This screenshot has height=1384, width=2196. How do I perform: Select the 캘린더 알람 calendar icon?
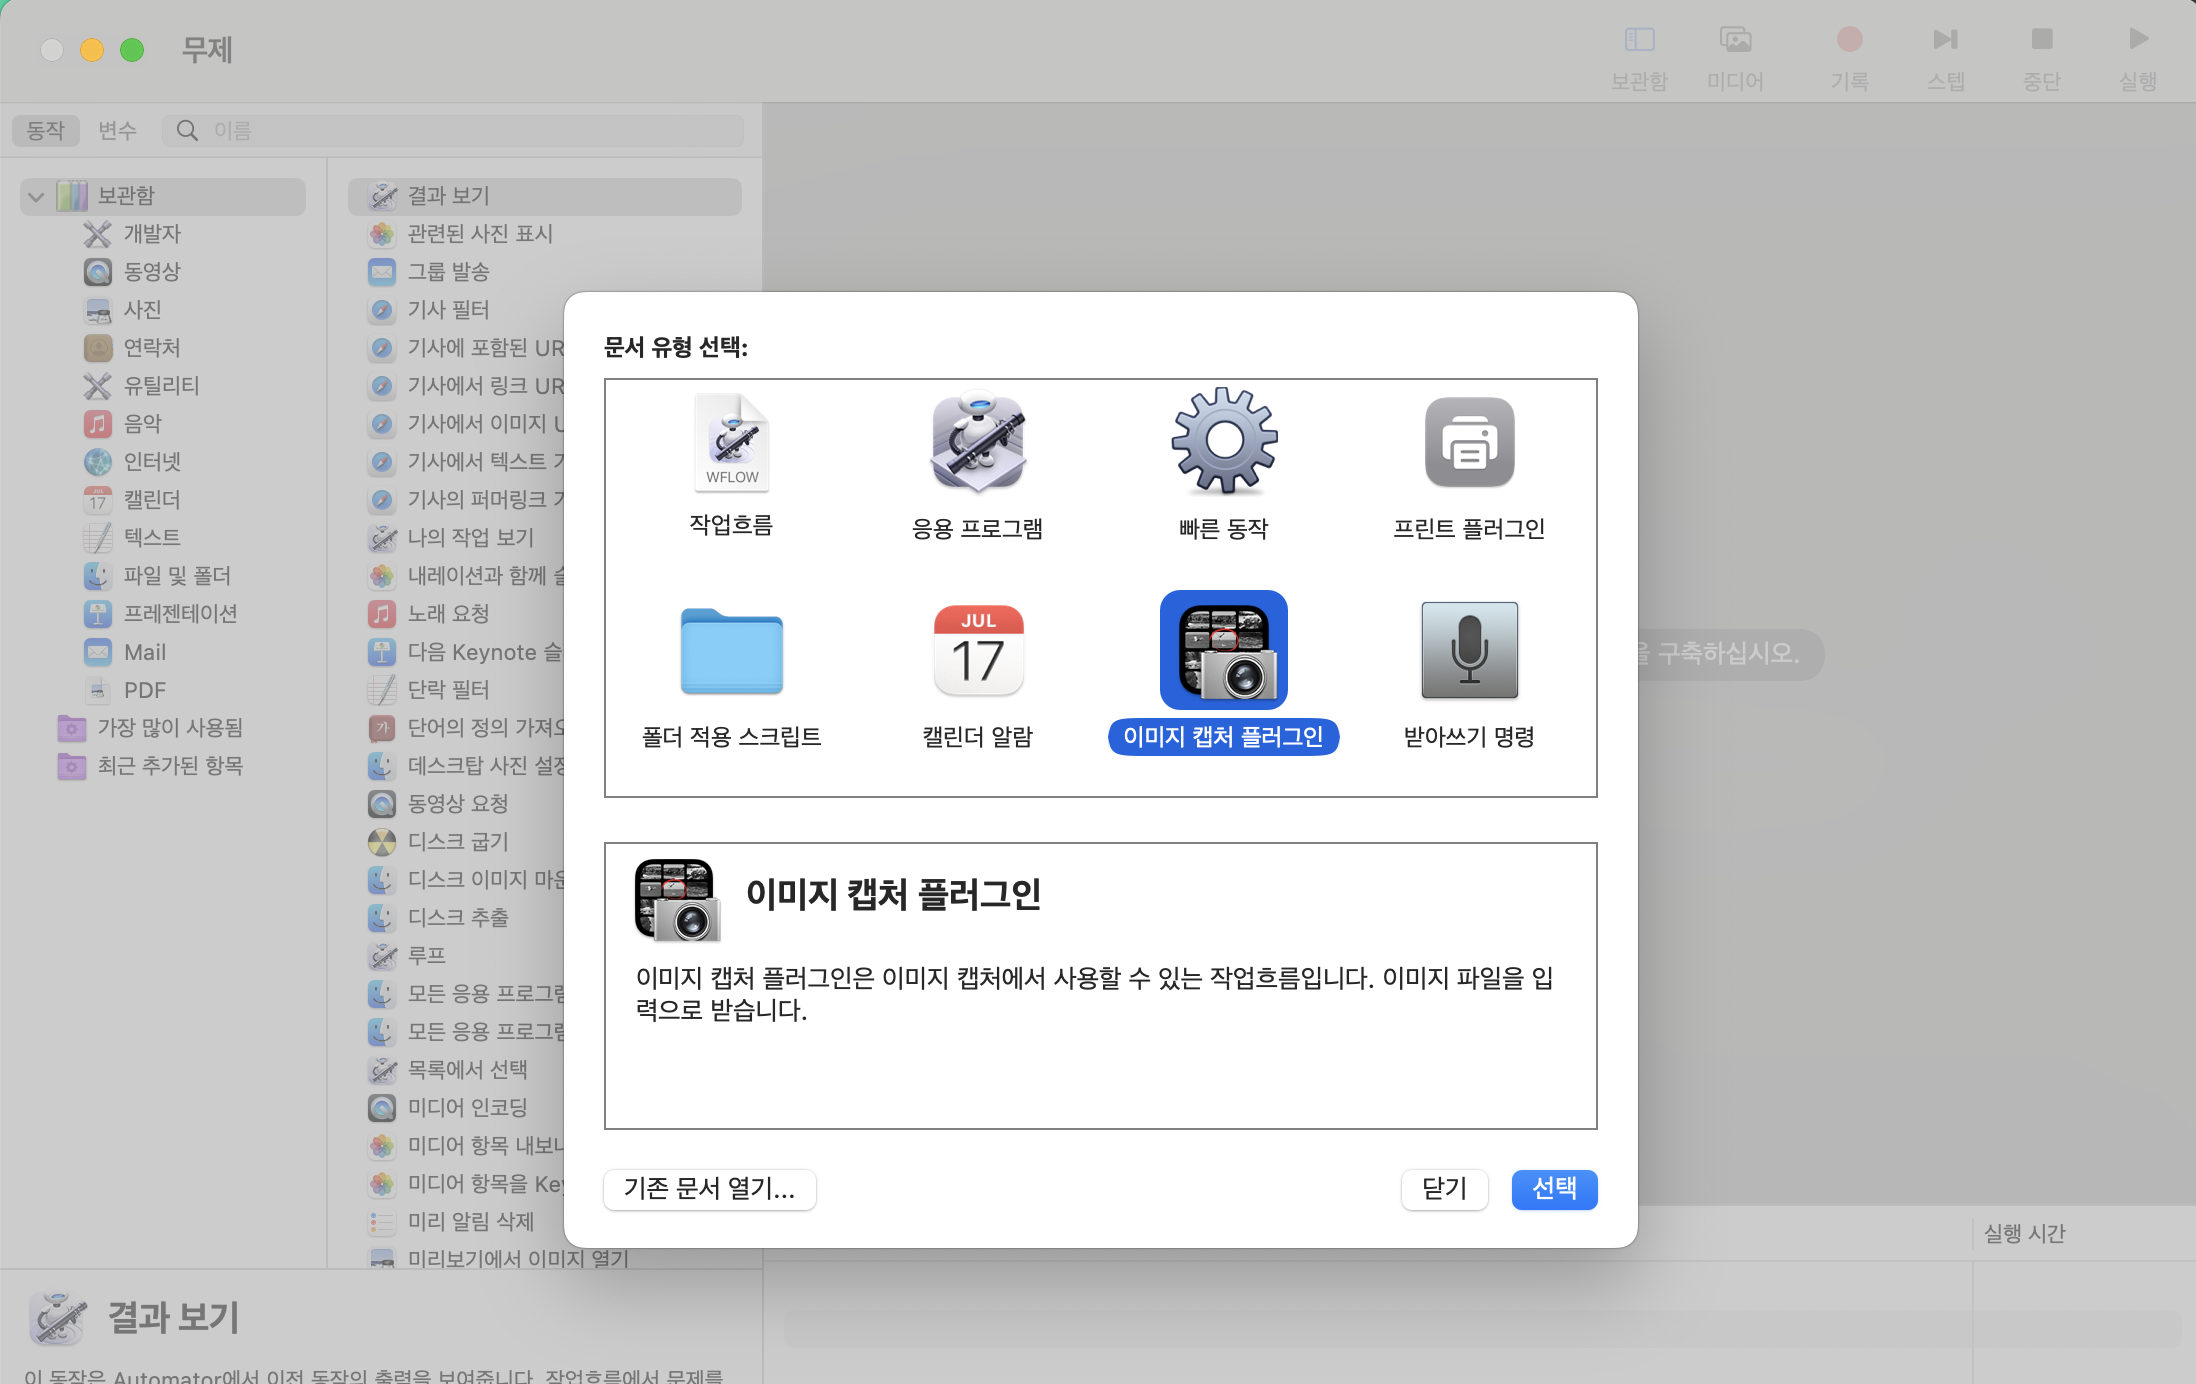pyautogui.click(x=977, y=651)
